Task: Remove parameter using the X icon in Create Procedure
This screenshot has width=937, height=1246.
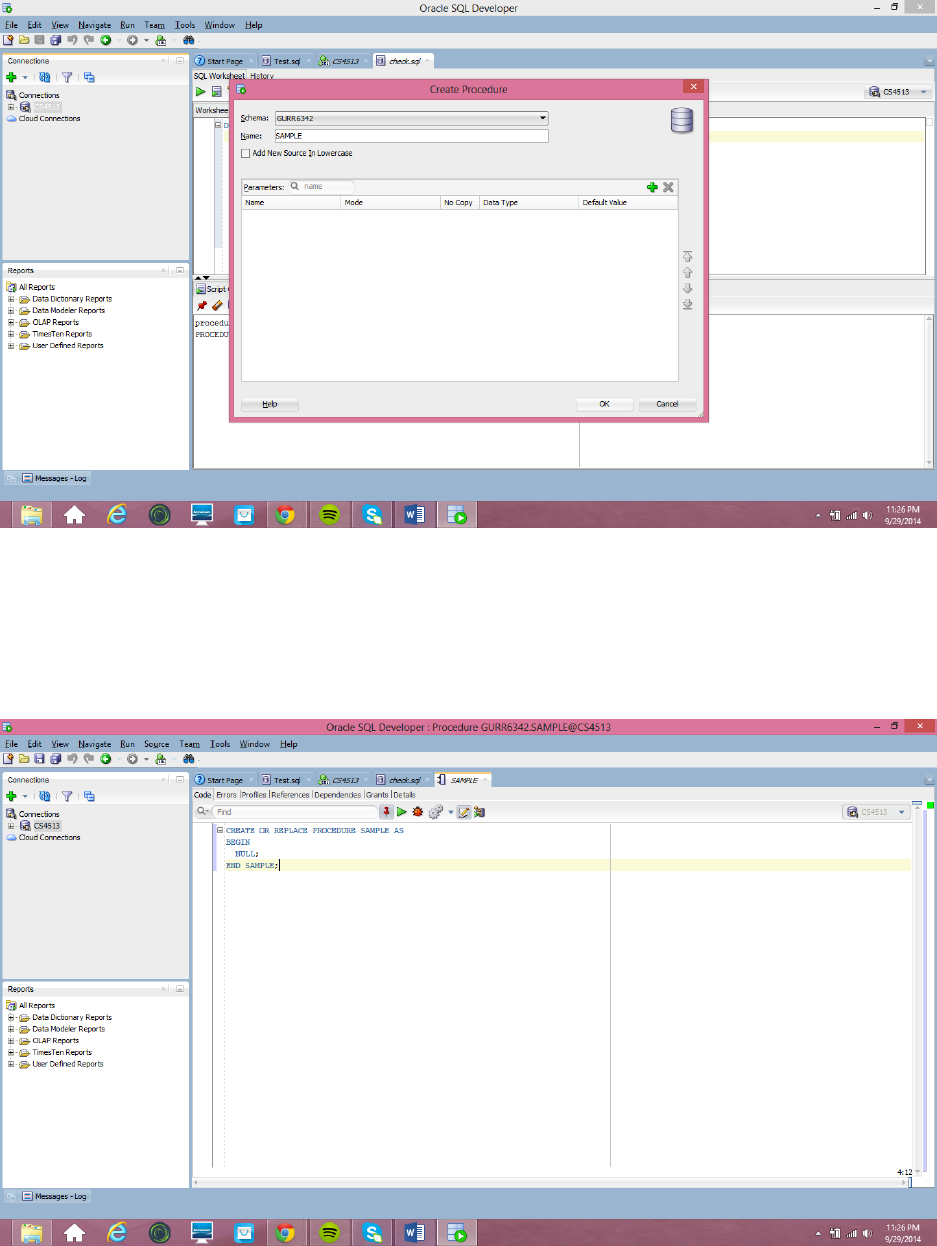Action: click(668, 187)
